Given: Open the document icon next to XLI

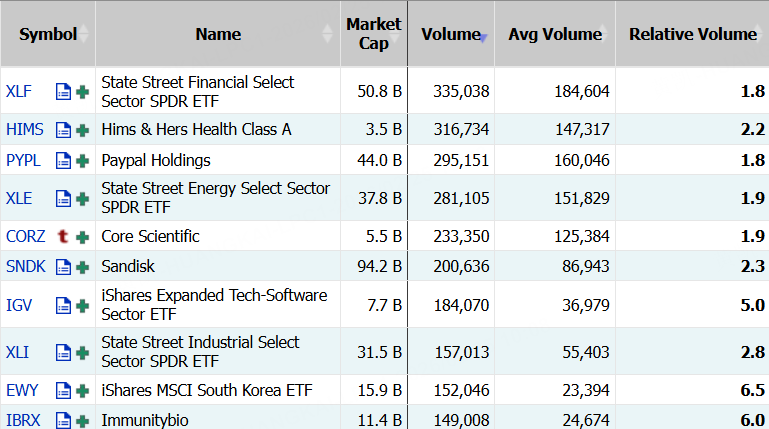Looking at the screenshot, I should coord(63,351).
